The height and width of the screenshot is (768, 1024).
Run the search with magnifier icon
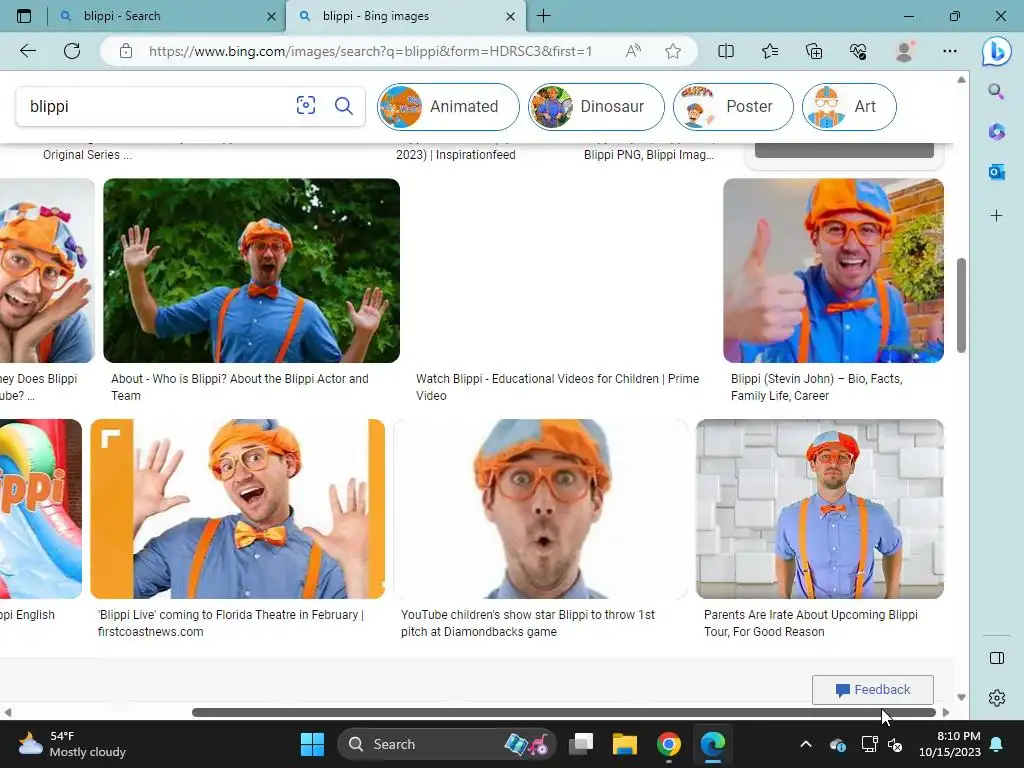[344, 106]
